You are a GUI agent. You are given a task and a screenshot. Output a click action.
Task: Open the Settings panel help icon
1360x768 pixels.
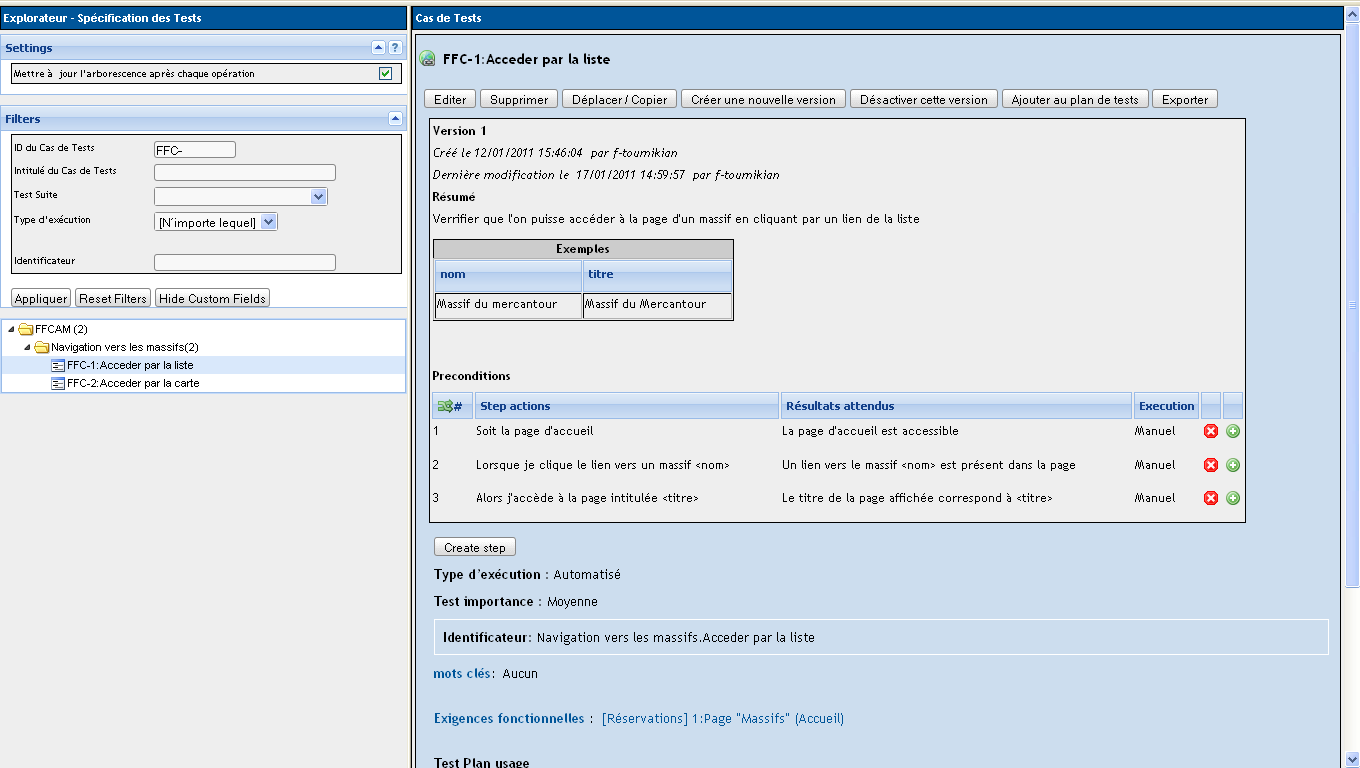point(395,47)
